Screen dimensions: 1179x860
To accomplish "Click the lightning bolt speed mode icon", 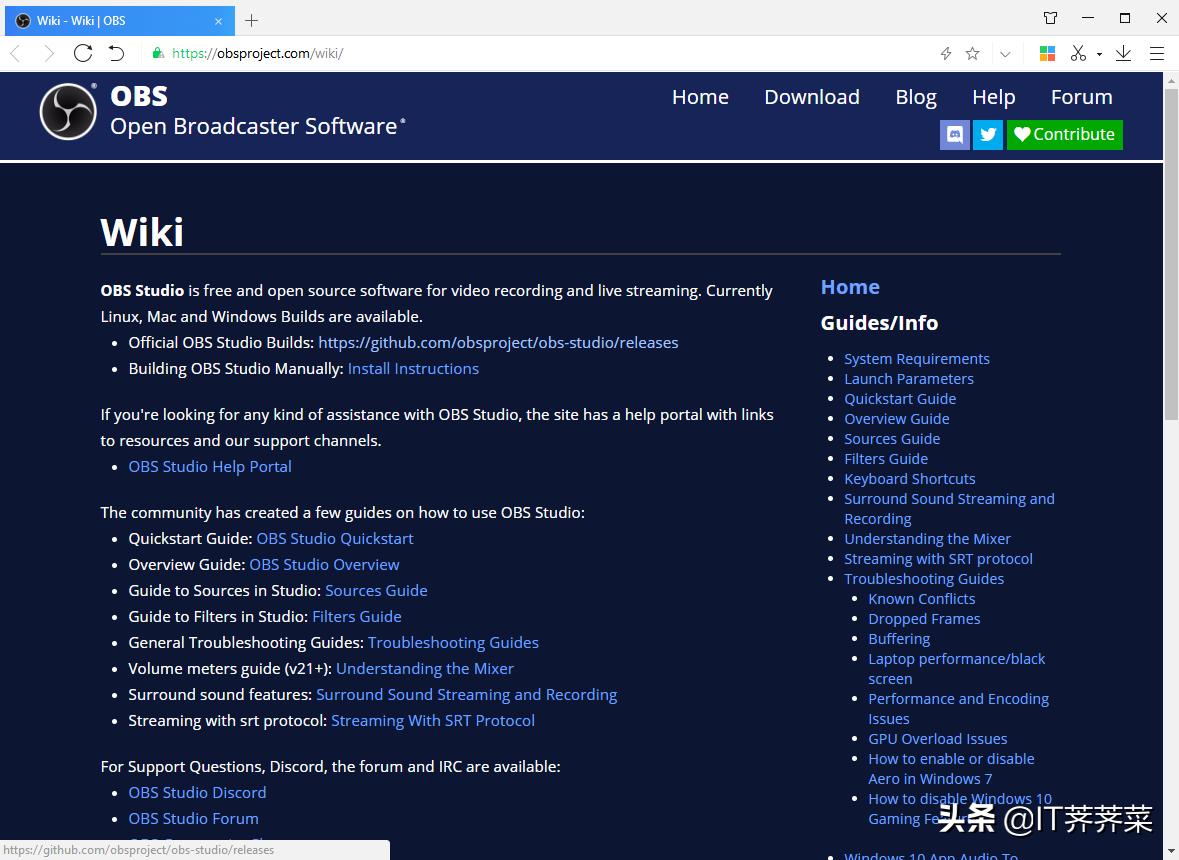I will [x=945, y=54].
